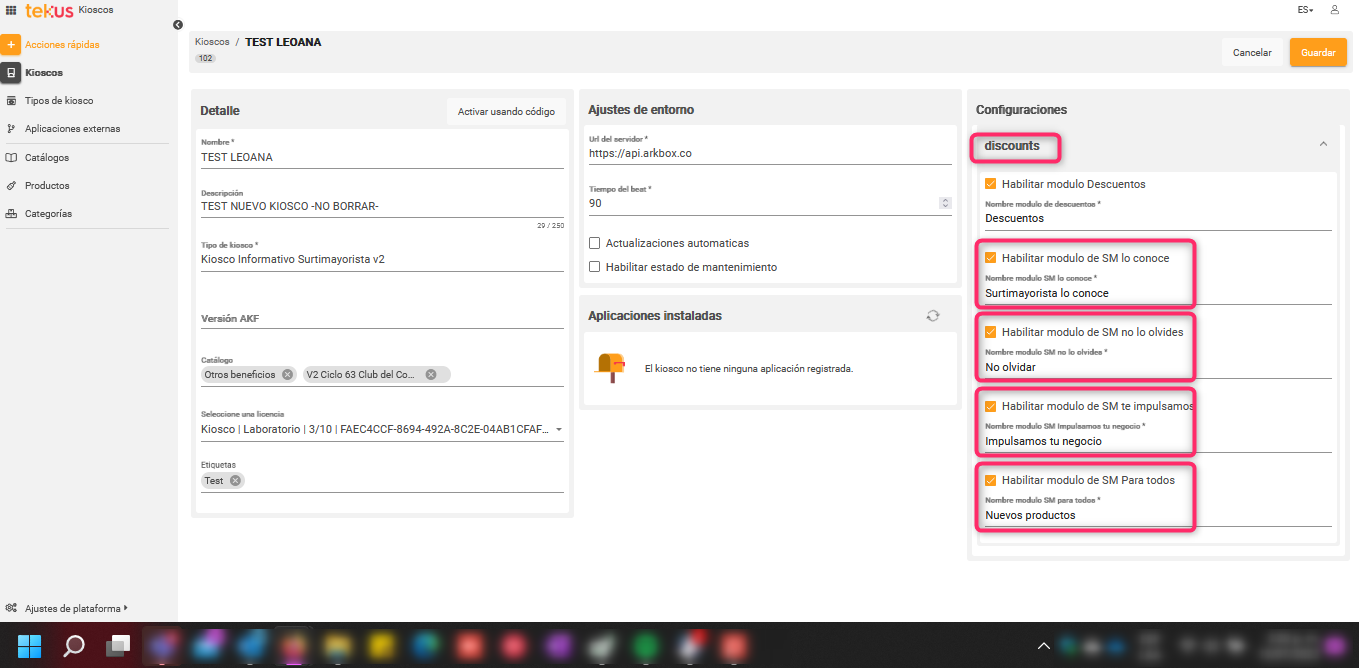The height and width of the screenshot is (668, 1359).
Task: Remove the 'Test' tag chip
Action: coord(235,481)
